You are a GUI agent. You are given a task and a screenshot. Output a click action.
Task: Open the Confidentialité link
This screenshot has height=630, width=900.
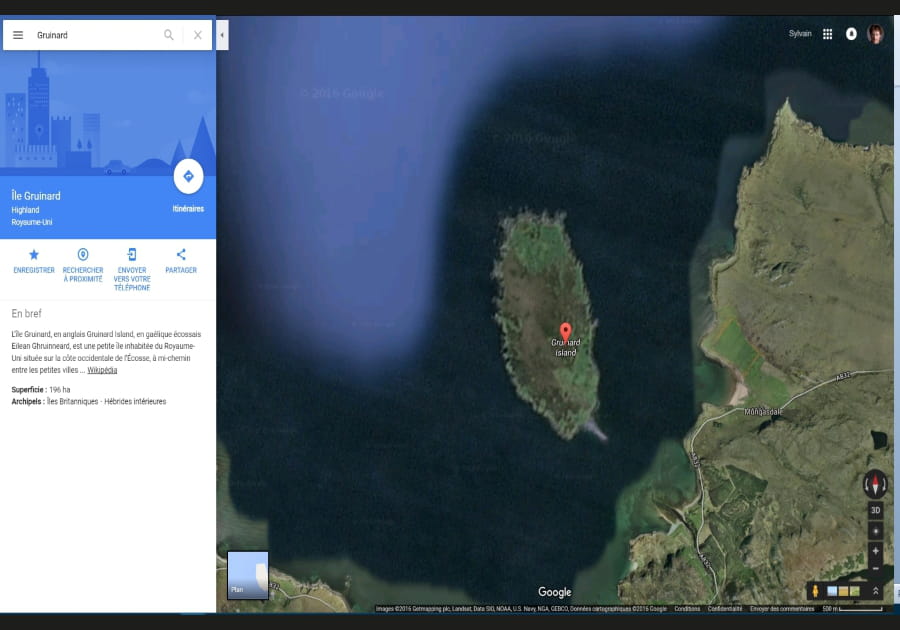[725, 609]
